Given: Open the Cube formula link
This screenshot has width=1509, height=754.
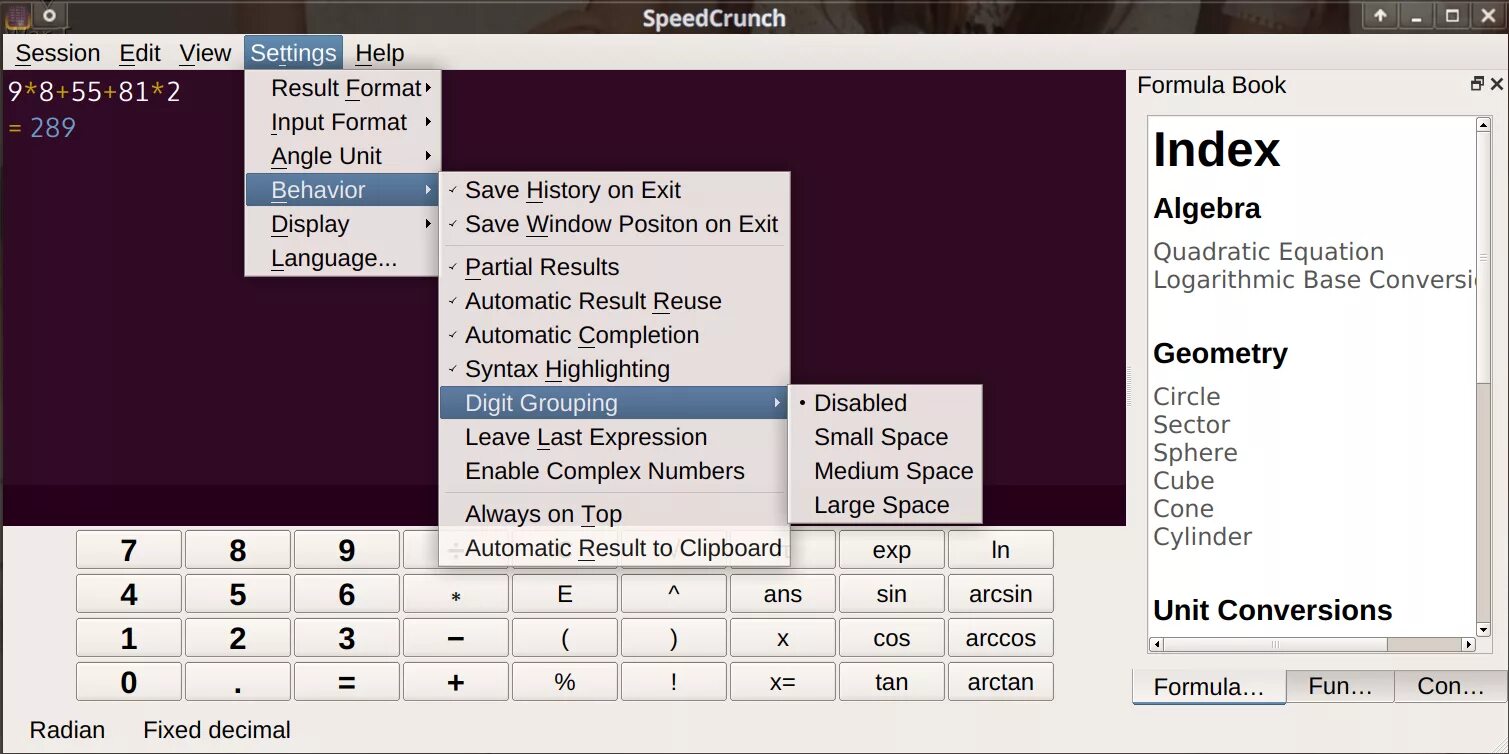Looking at the screenshot, I should coord(1183,481).
